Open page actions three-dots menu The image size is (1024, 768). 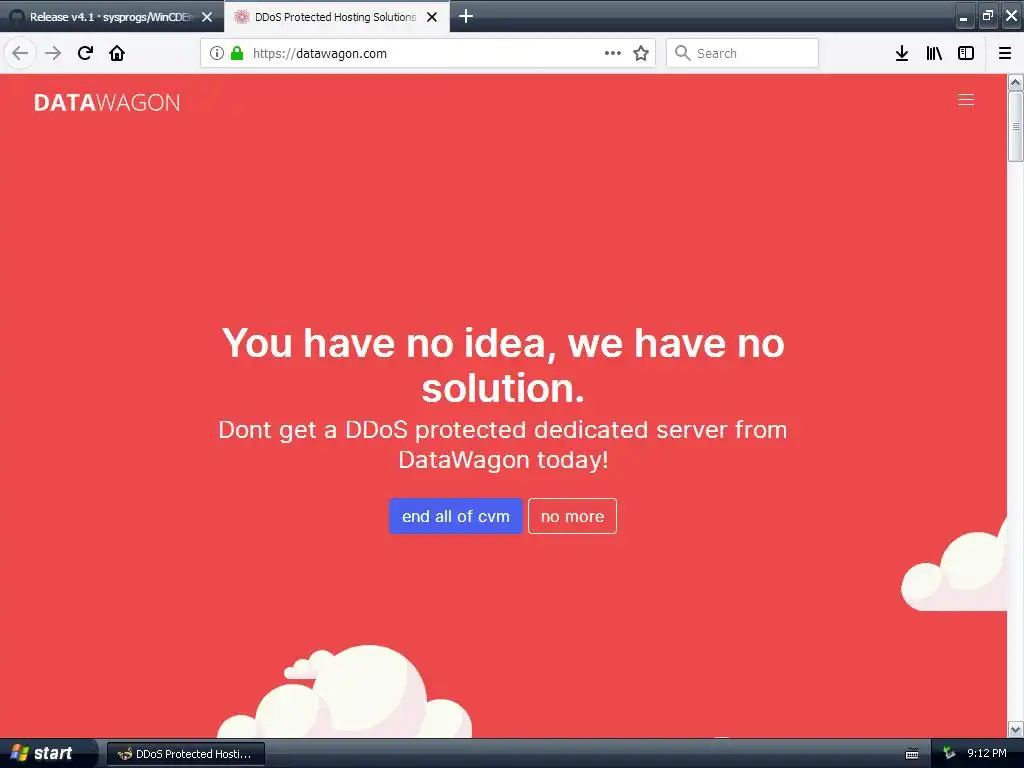click(x=613, y=53)
